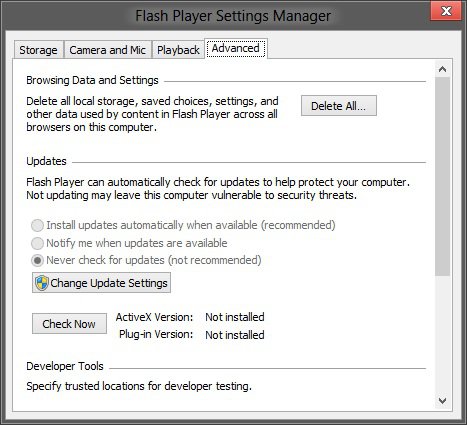The height and width of the screenshot is (425, 467).
Task: Select Install updates automatically radio button
Action: pyautogui.click(x=37, y=225)
